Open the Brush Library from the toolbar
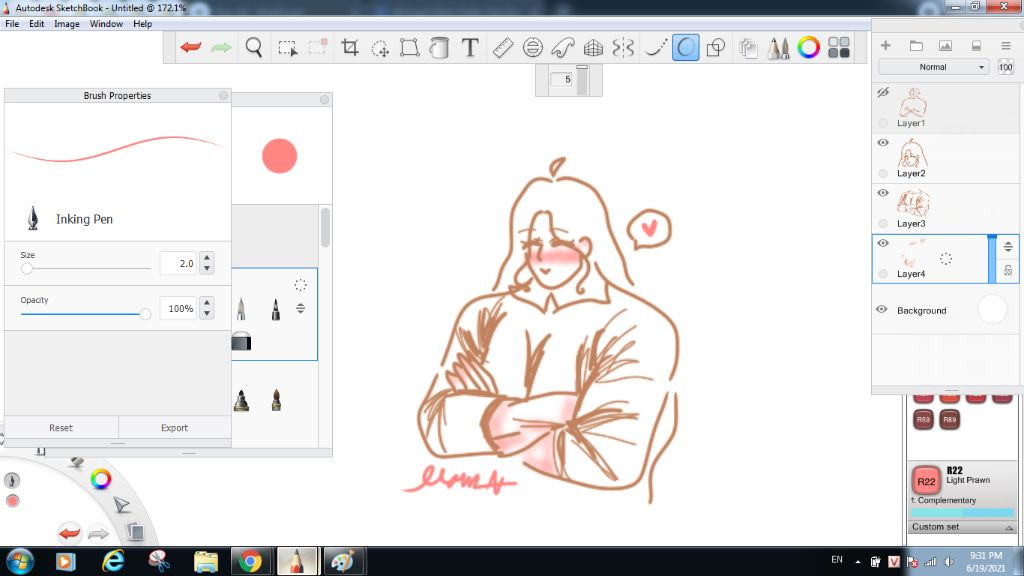This screenshot has height=576, width=1024. click(x=778, y=48)
